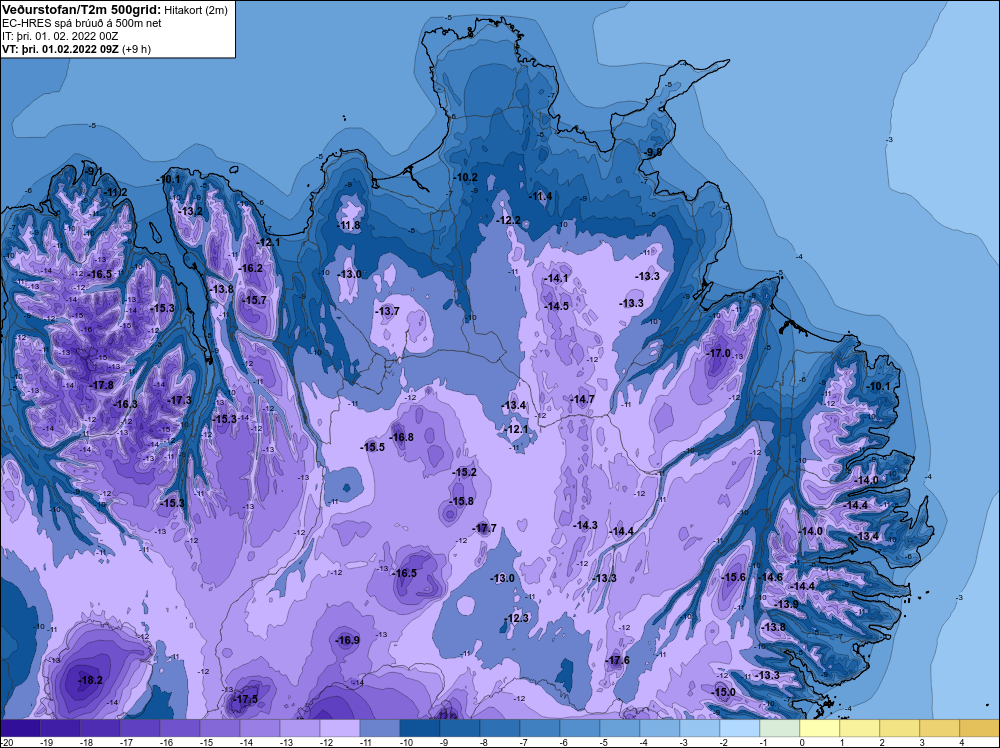Click the -15.8 temperature label
The image size is (1000, 748).
[x=461, y=501]
